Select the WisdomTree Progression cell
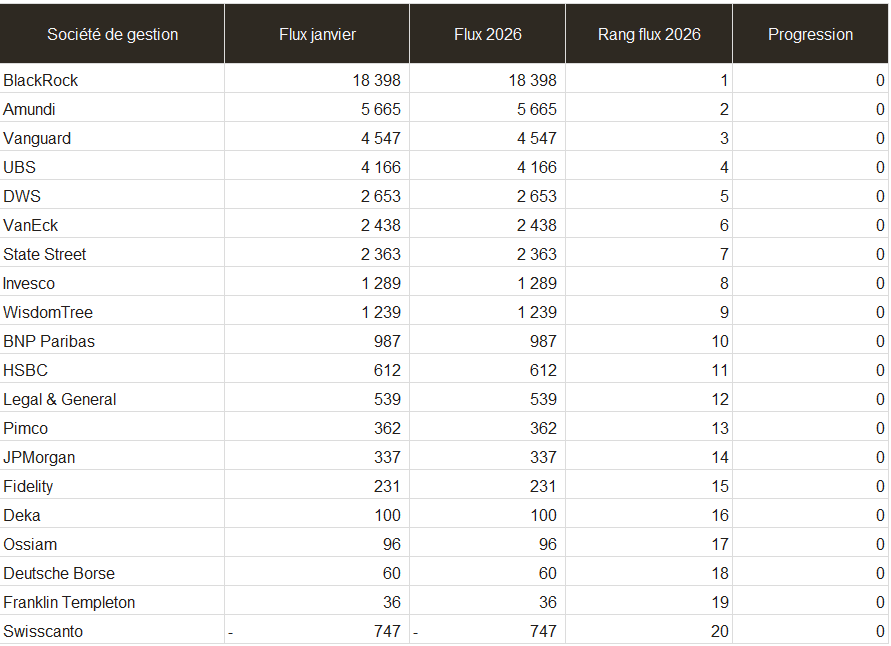This screenshot has height=646, width=891. coord(880,312)
